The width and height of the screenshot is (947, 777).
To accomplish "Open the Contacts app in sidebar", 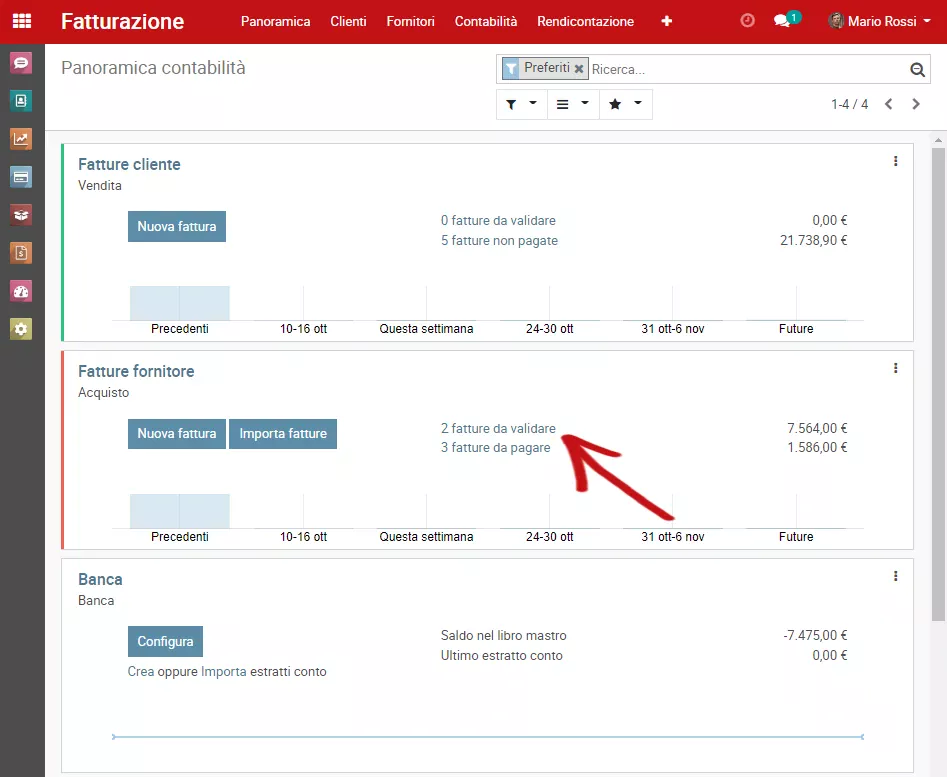I will [21, 101].
